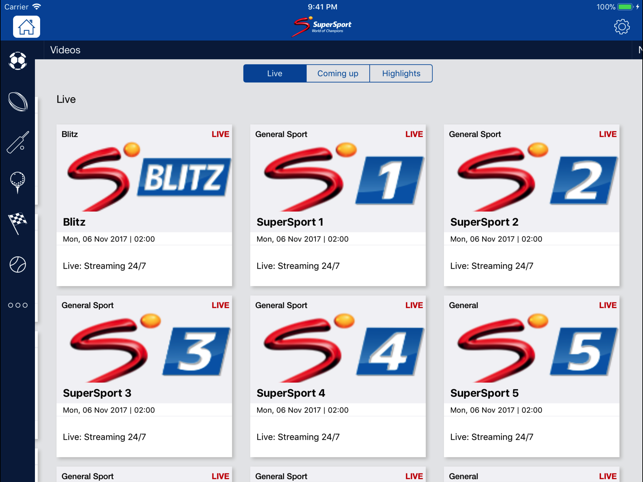Tap the Home icon
The image size is (643, 482).
[x=26, y=27]
